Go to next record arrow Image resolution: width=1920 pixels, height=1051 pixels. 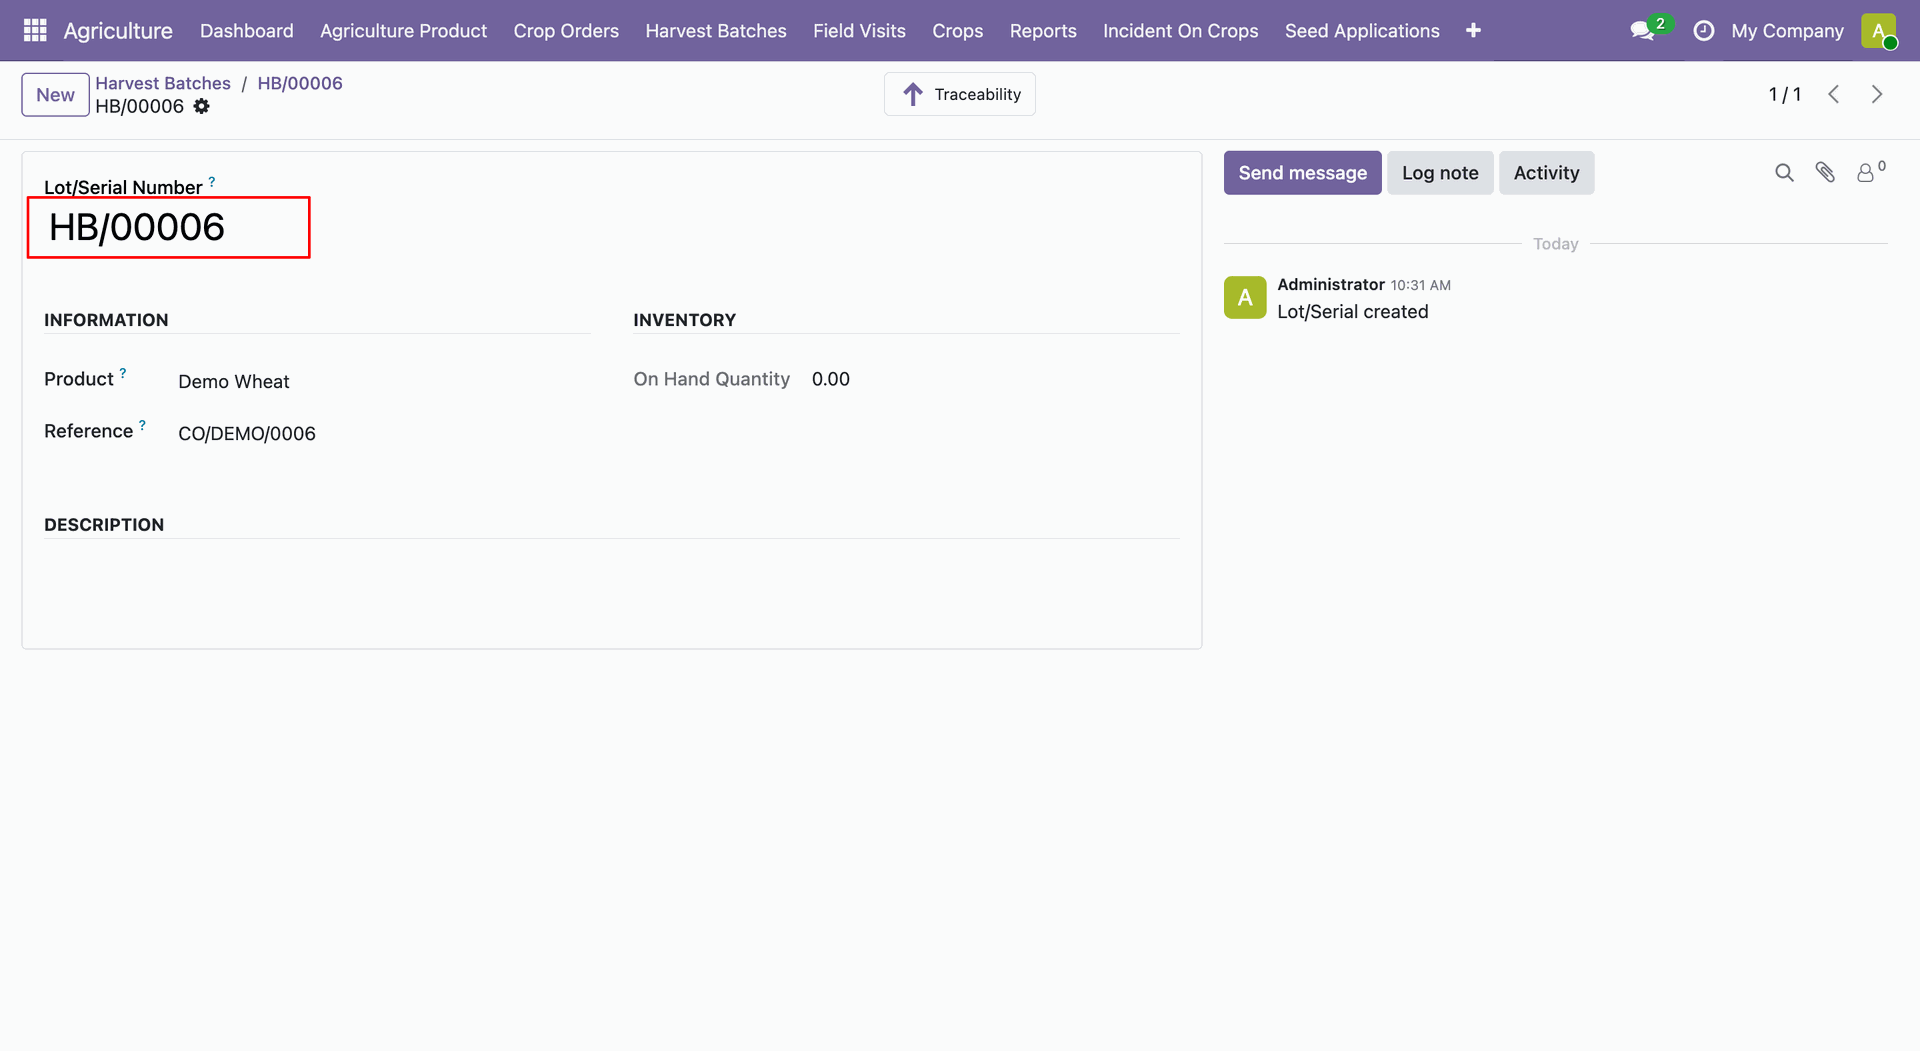coord(1877,94)
